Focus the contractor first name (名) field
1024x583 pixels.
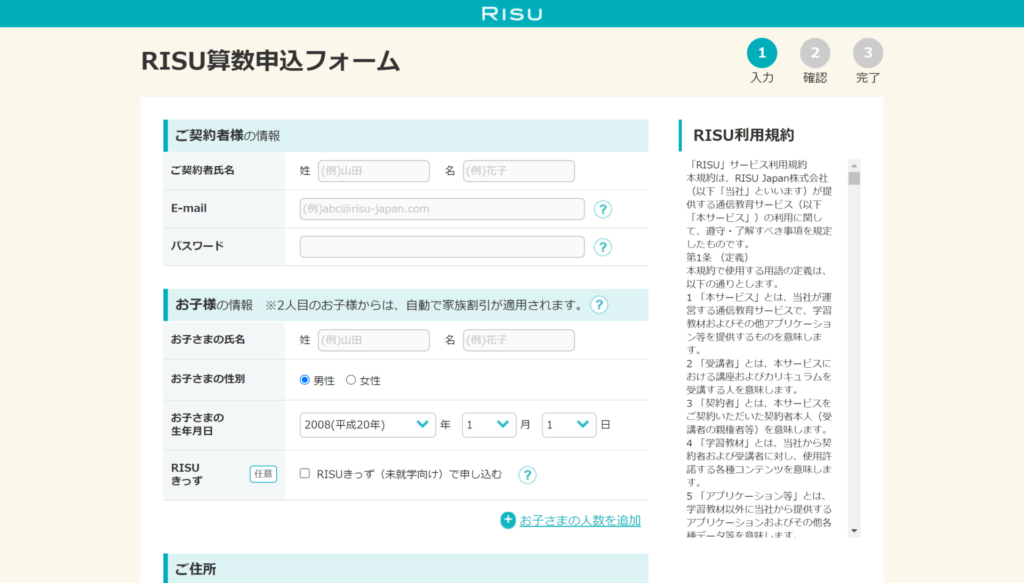(x=519, y=171)
